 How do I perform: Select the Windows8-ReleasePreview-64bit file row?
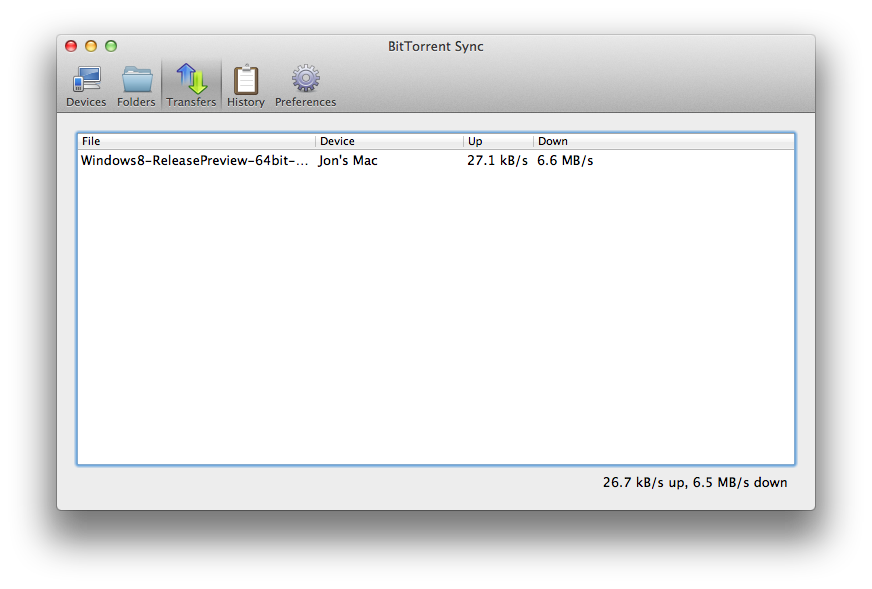pyautogui.click(x=436, y=161)
